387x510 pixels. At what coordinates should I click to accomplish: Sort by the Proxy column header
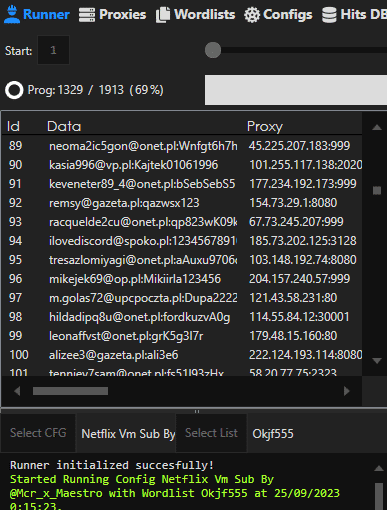coord(265,126)
